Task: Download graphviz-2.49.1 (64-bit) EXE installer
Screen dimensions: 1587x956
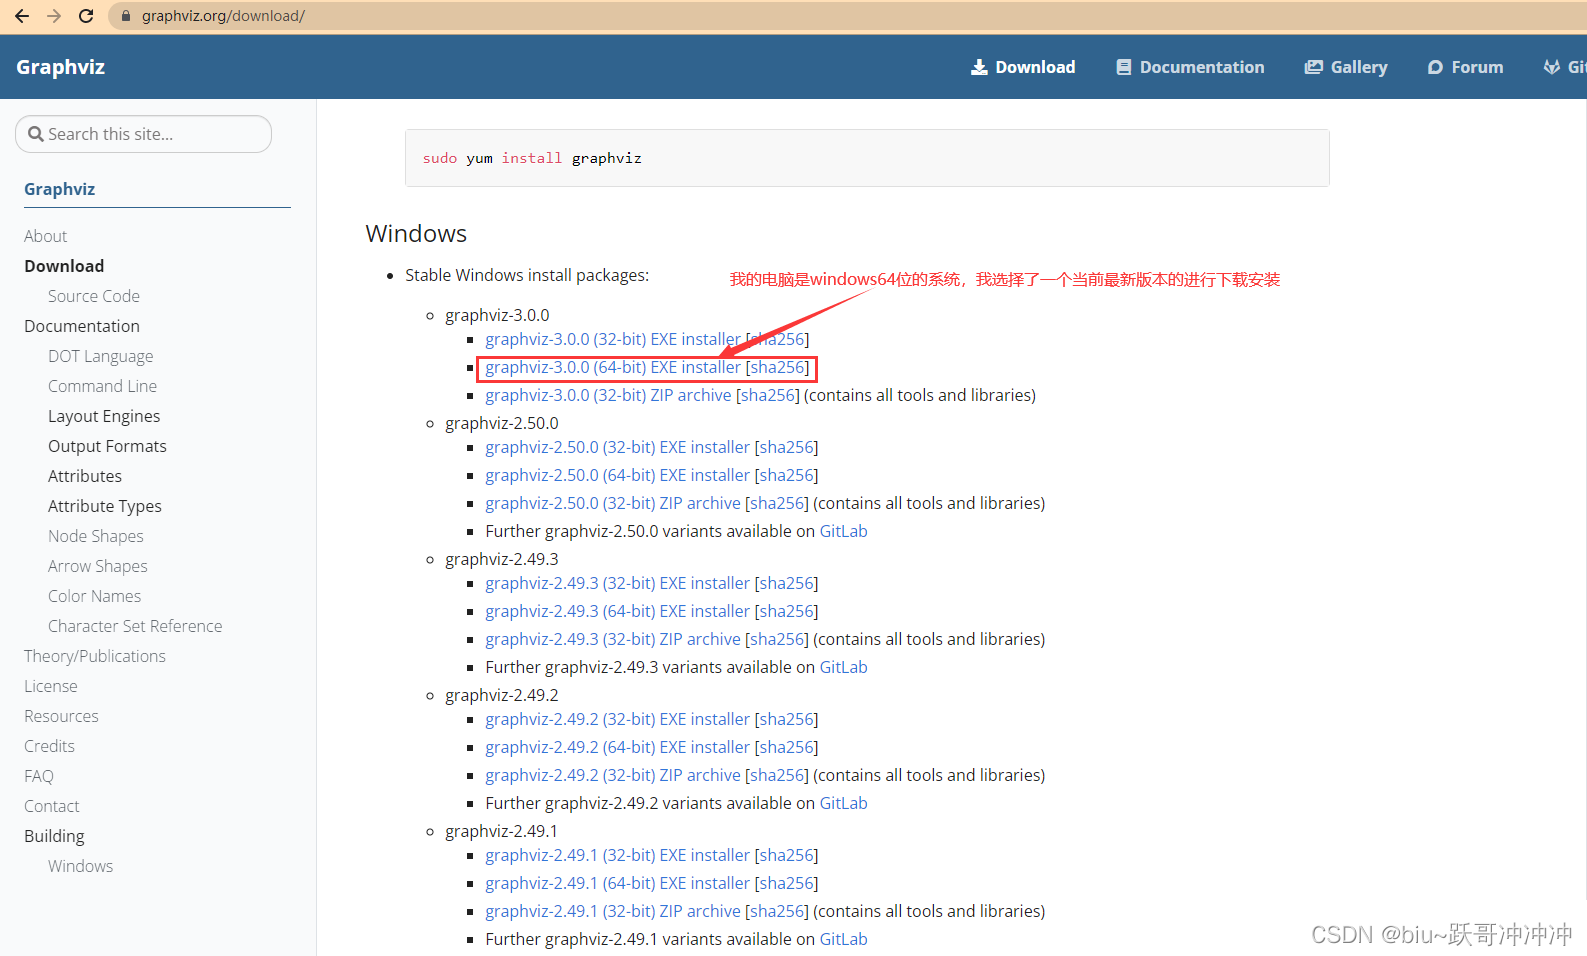Action: [x=617, y=883]
